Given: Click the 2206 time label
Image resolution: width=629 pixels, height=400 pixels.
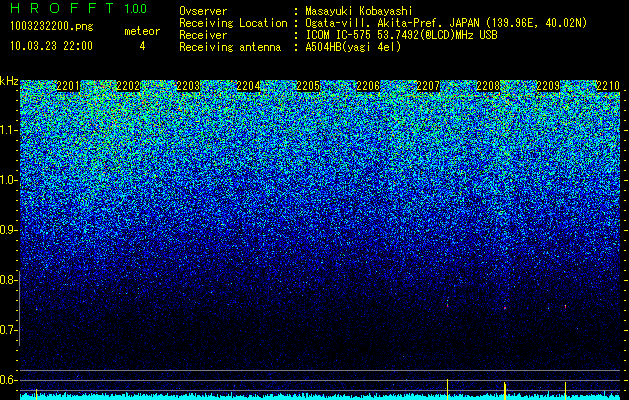Looking at the screenshot, I should coord(368,86).
